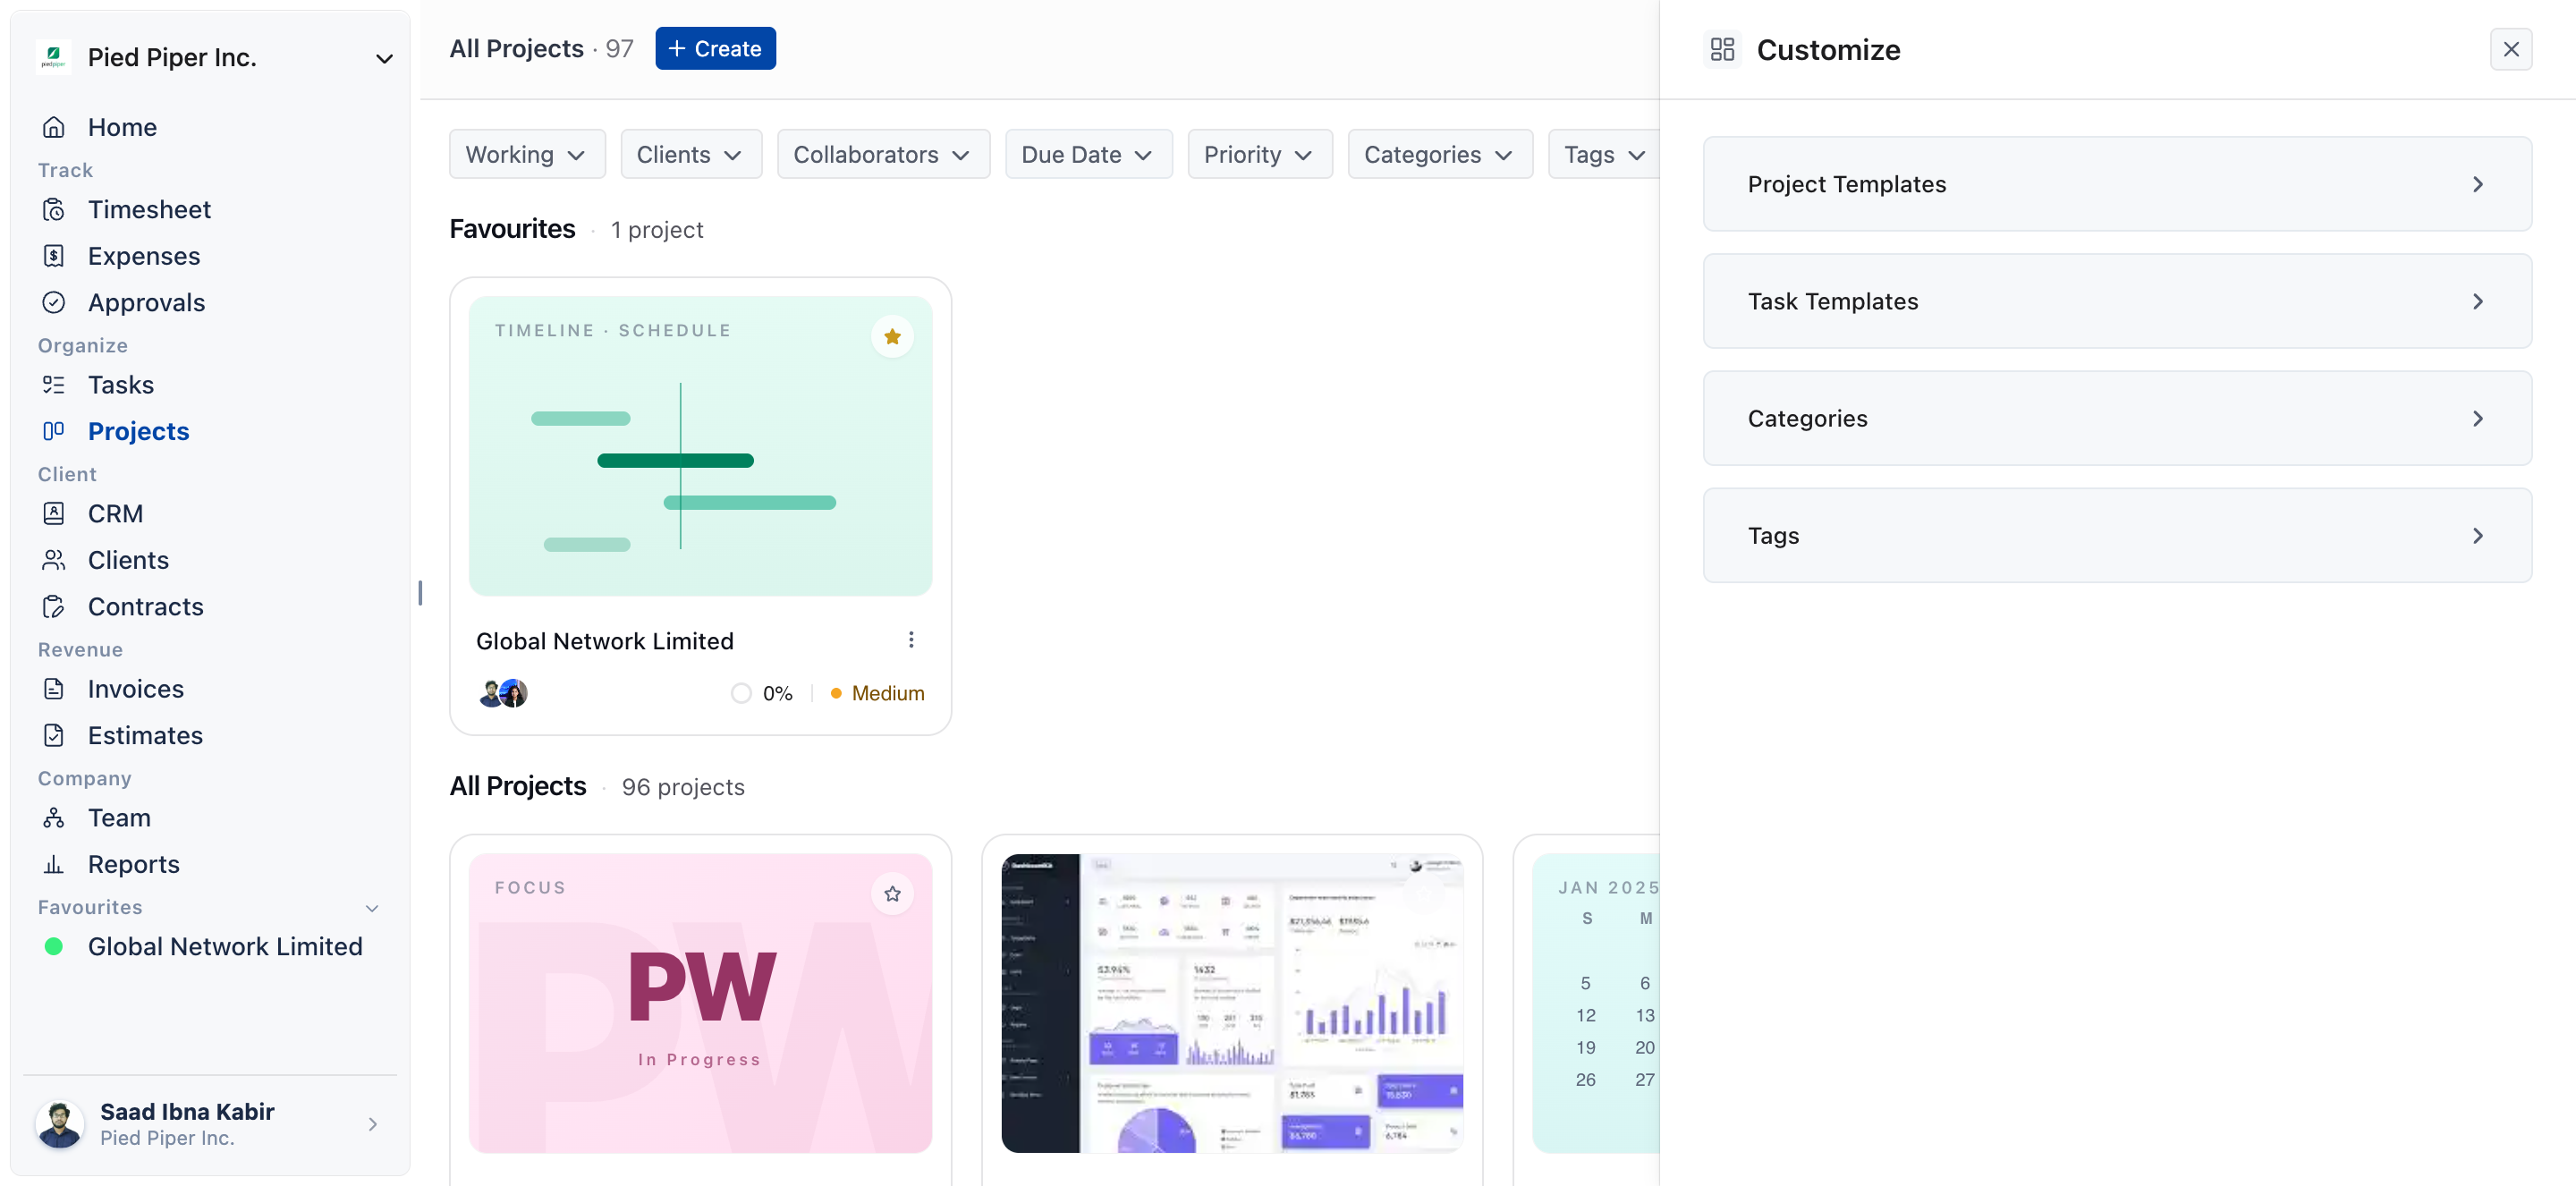Click the Approvals checkmark icon
Image resolution: width=2576 pixels, height=1186 pixels.
[54, 302]
